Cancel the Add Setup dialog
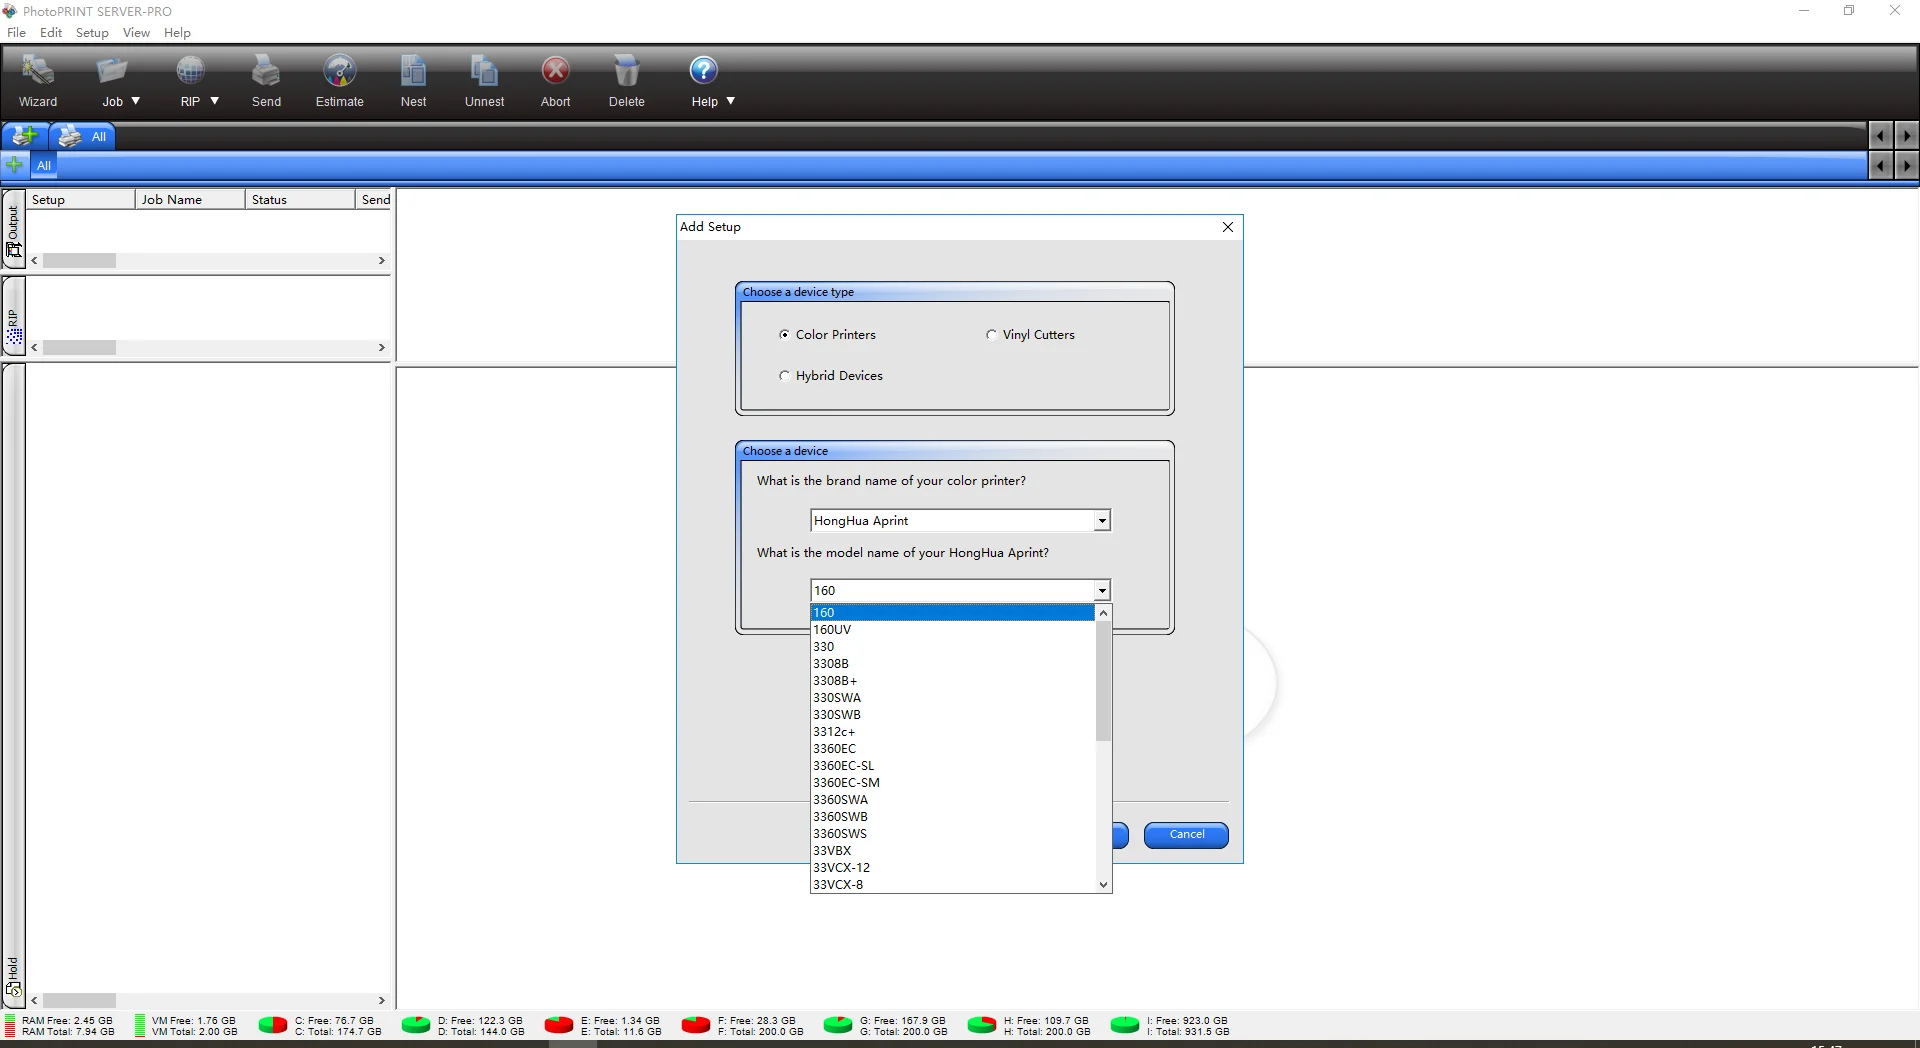Screen dimensions: 1920x1048 click(x=1186, y=835)
